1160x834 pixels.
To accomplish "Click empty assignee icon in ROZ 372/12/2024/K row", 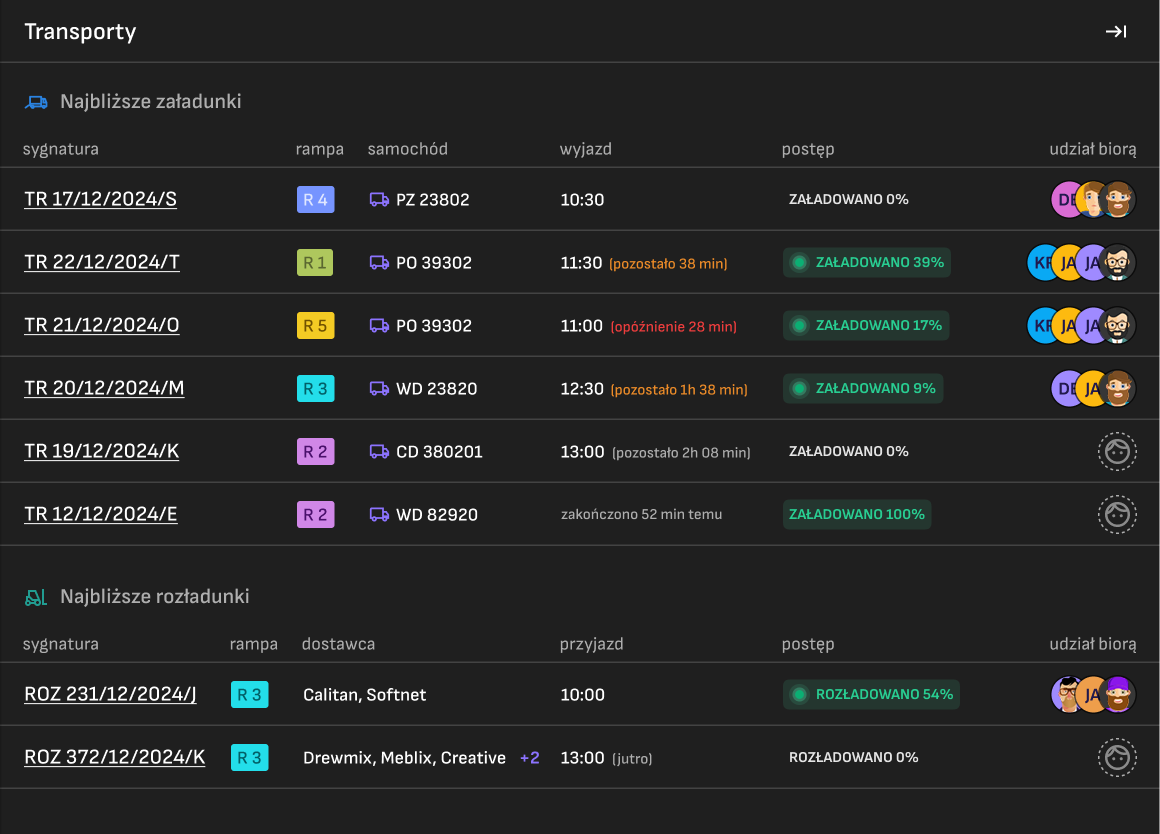I will pyautogui.click(x=1116, y=758).
